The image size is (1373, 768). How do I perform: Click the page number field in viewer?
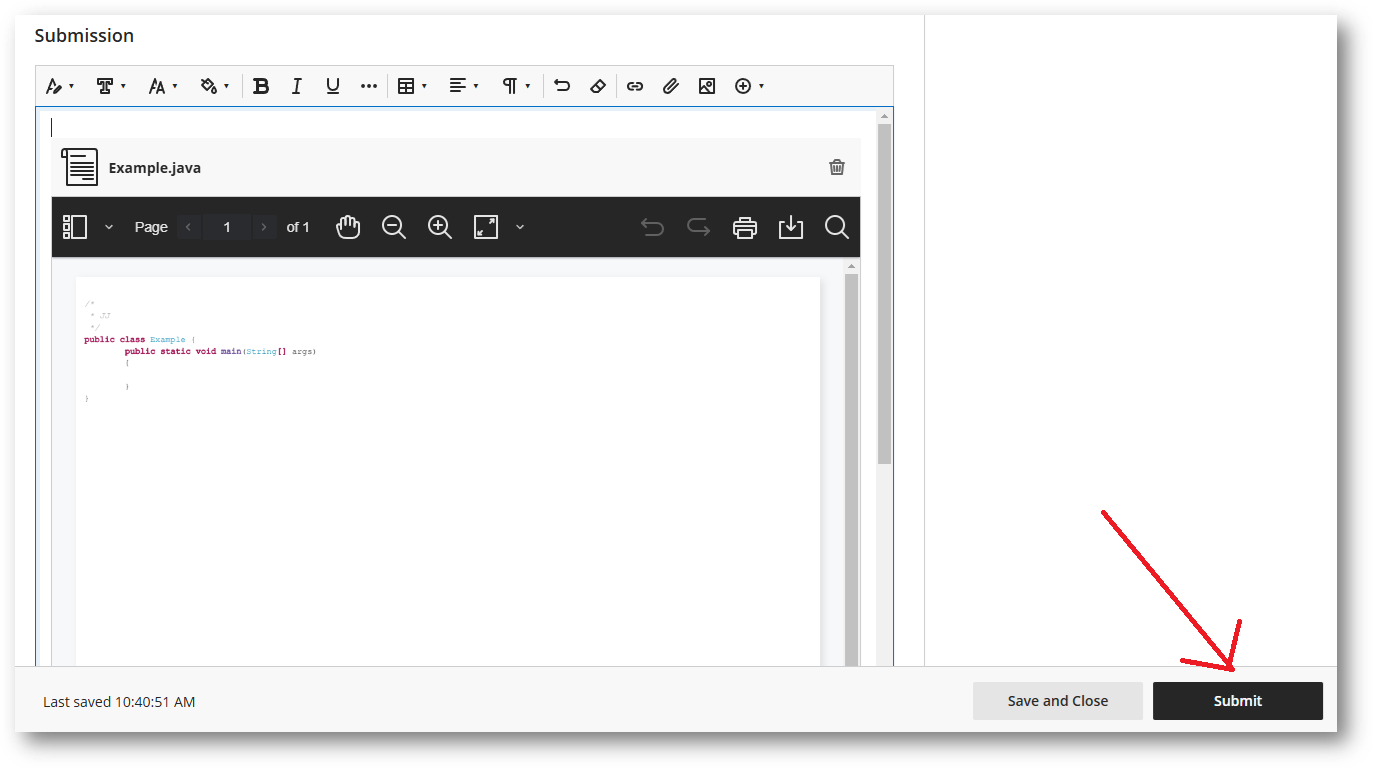tap(227, 227)
